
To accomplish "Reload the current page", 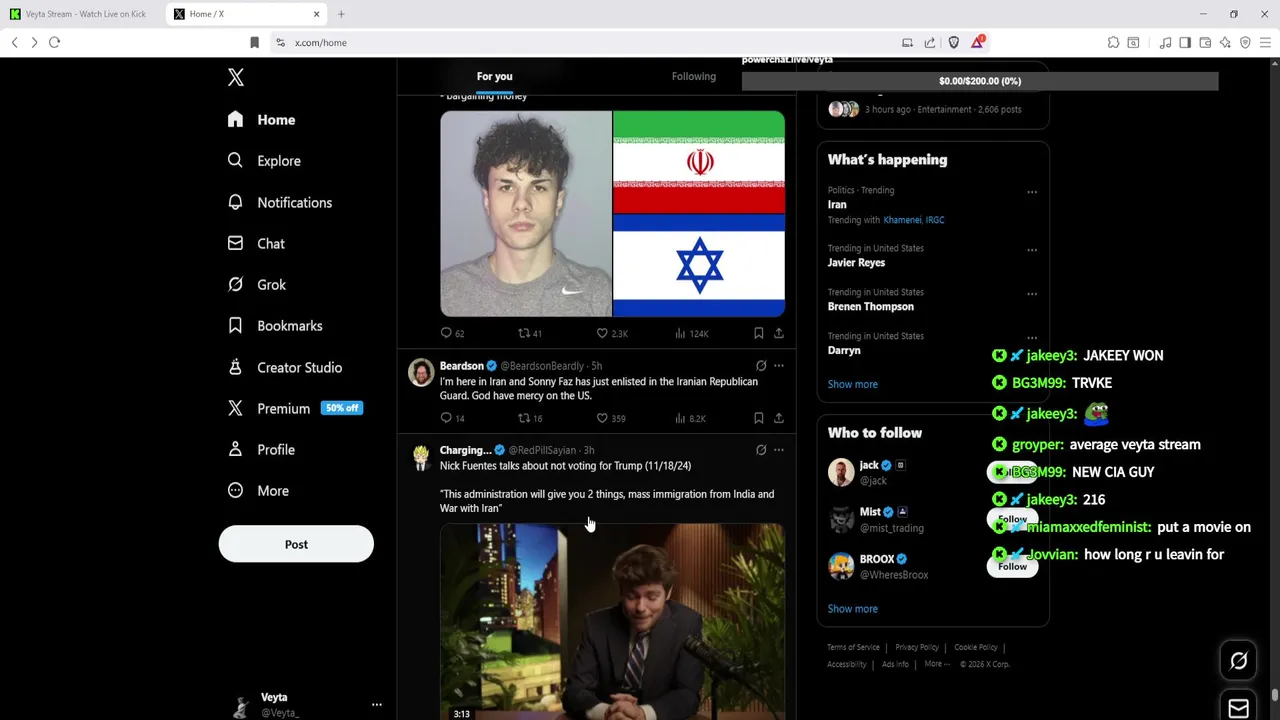I will pyautogui.click(x=54, y=42).
